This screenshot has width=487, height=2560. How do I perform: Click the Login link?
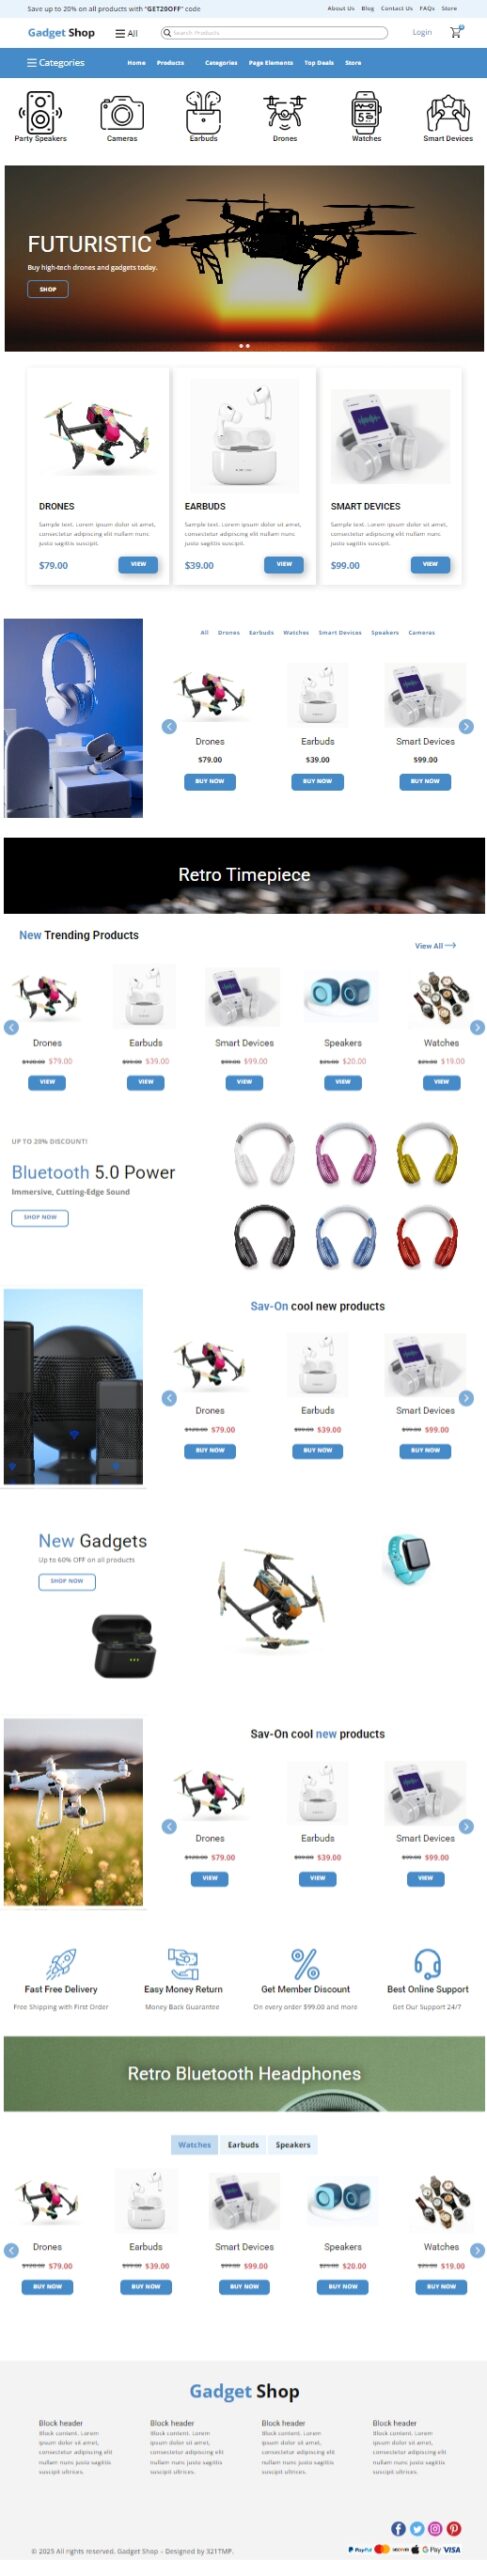[422, 32]
